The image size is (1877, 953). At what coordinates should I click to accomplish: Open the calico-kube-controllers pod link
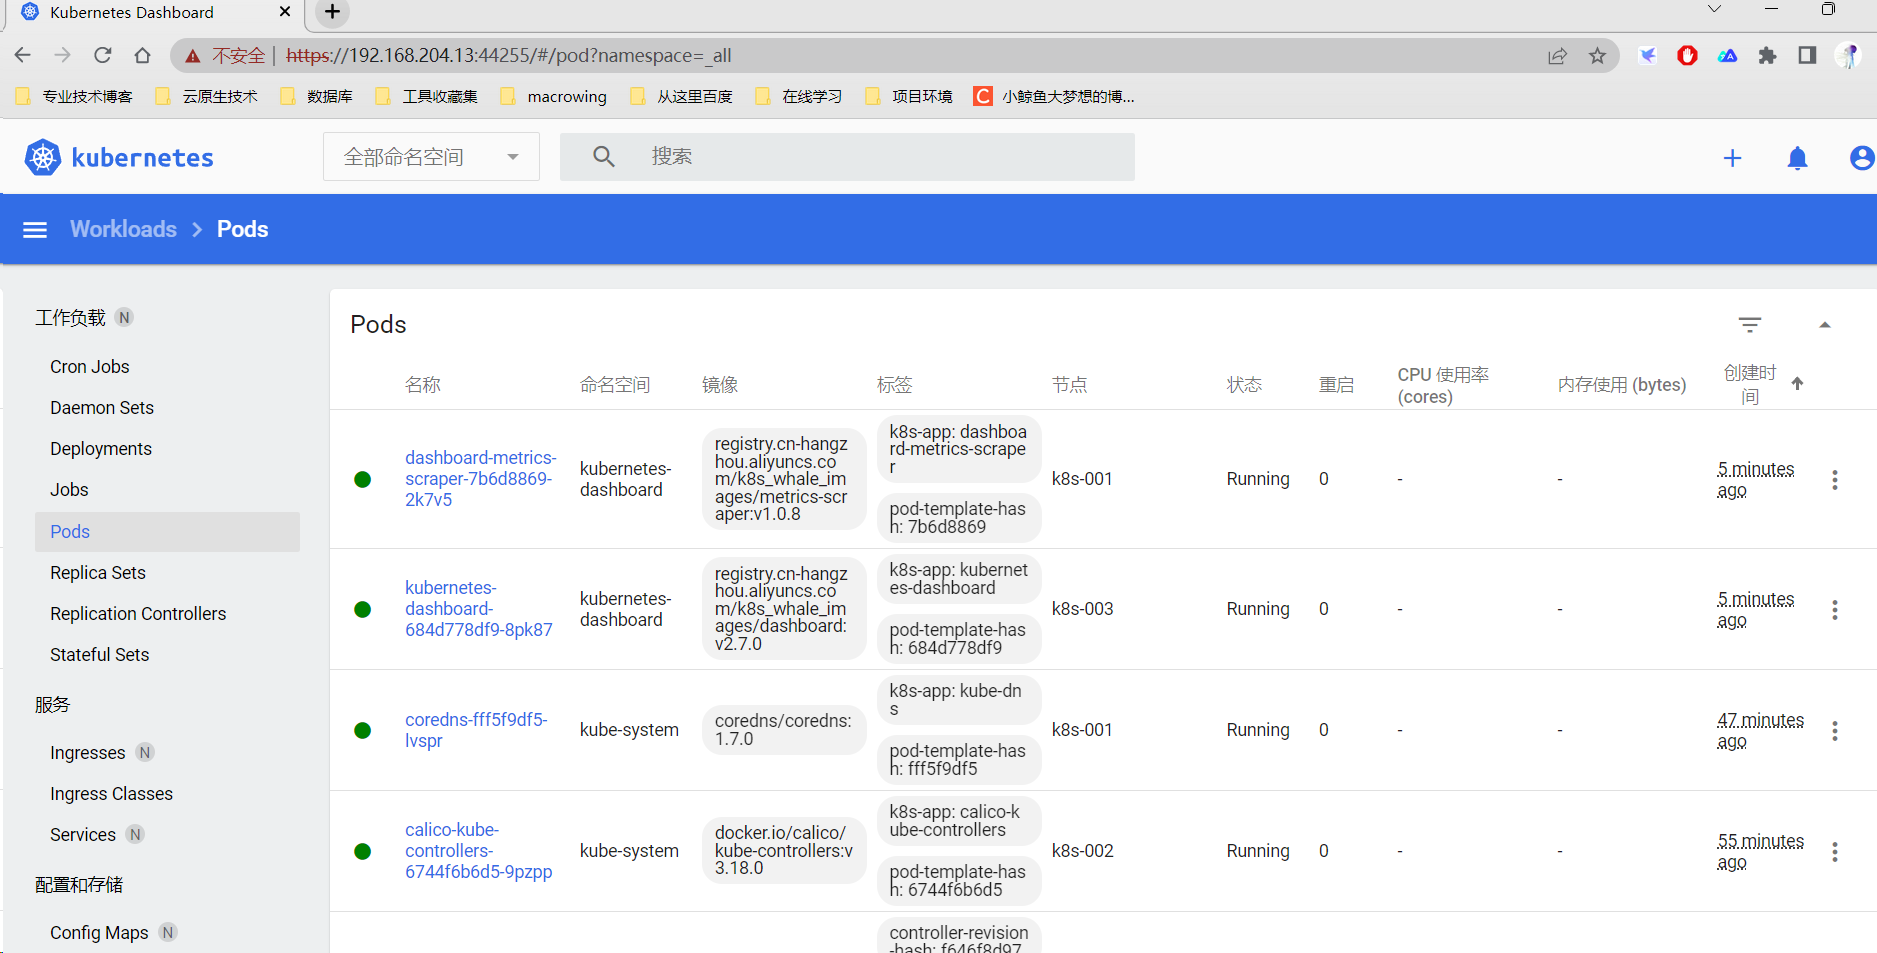click(x=478, y=851)
